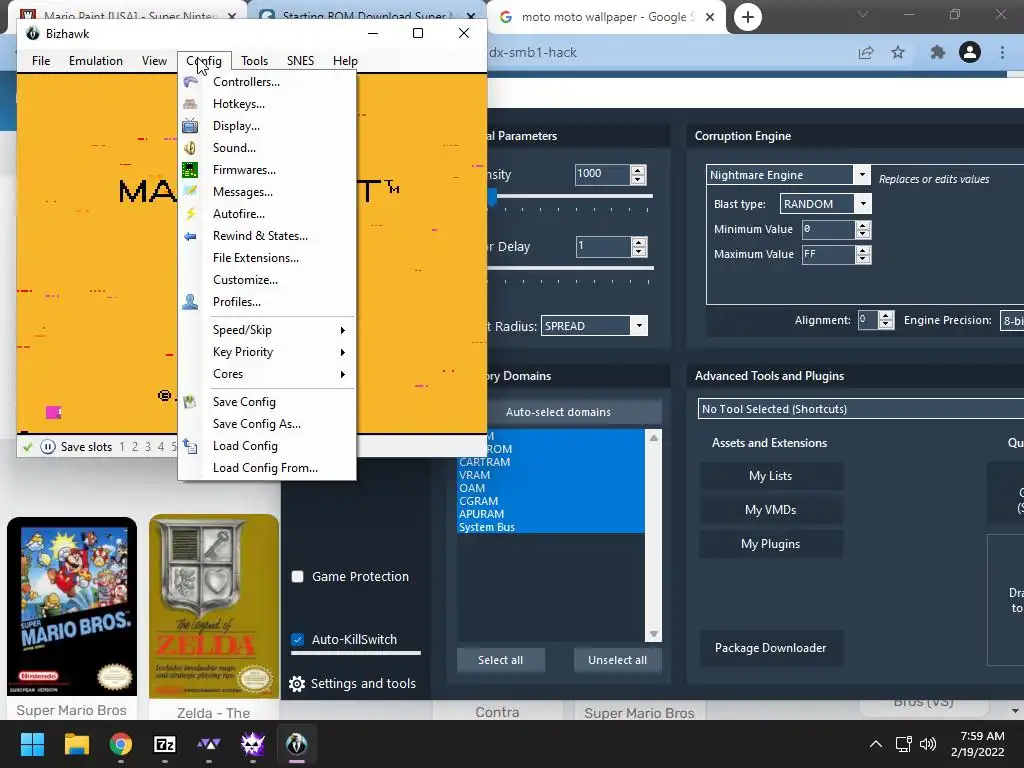The image size is (1024, 768).
Task: Click the Select all button
Action: tap(500, 660)
